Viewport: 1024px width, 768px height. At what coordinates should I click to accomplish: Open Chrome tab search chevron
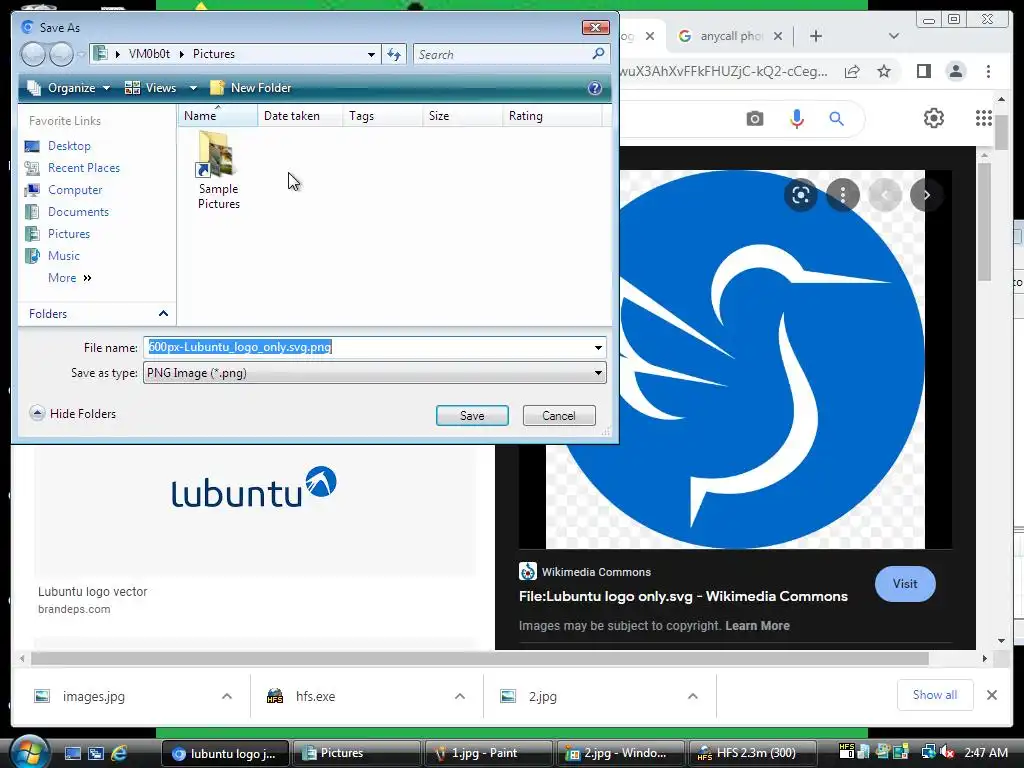(893, 36)
